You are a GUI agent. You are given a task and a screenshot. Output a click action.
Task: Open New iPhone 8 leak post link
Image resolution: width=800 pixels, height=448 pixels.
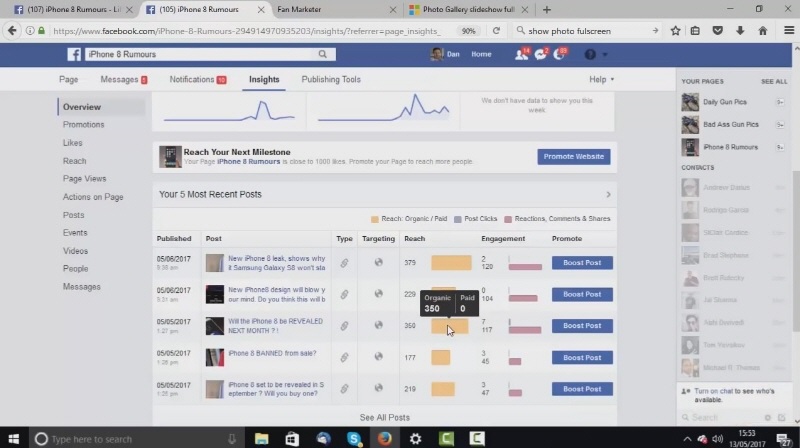click(x=277, y=263)
